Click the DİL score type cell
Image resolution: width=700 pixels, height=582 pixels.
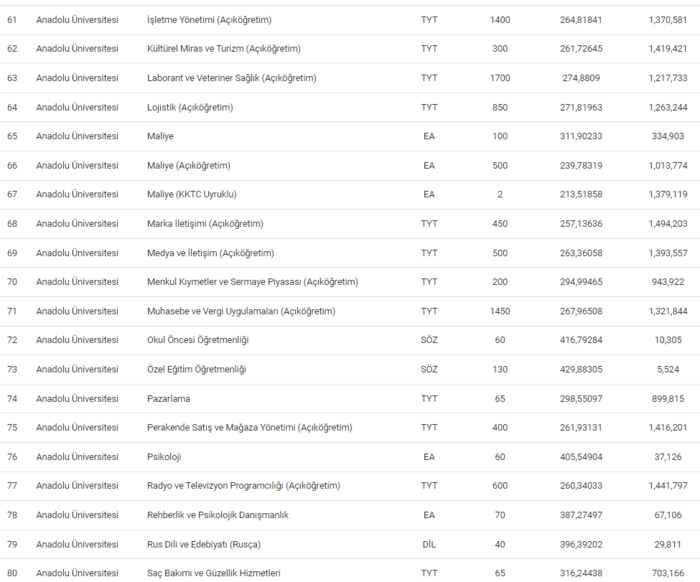pyautogui.click(x=429, y=544)
